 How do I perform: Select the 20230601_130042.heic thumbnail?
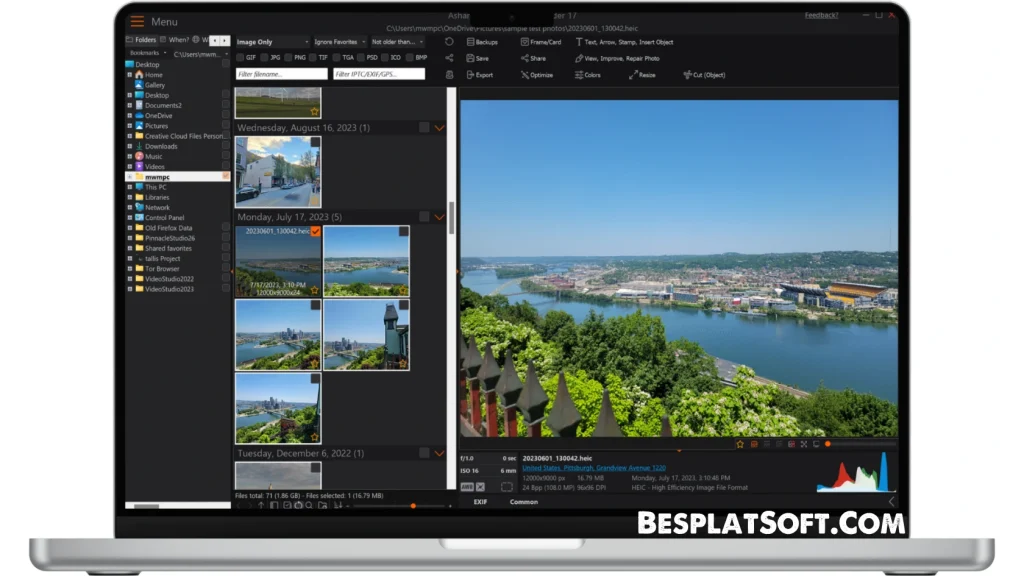[x=278, y=262]
